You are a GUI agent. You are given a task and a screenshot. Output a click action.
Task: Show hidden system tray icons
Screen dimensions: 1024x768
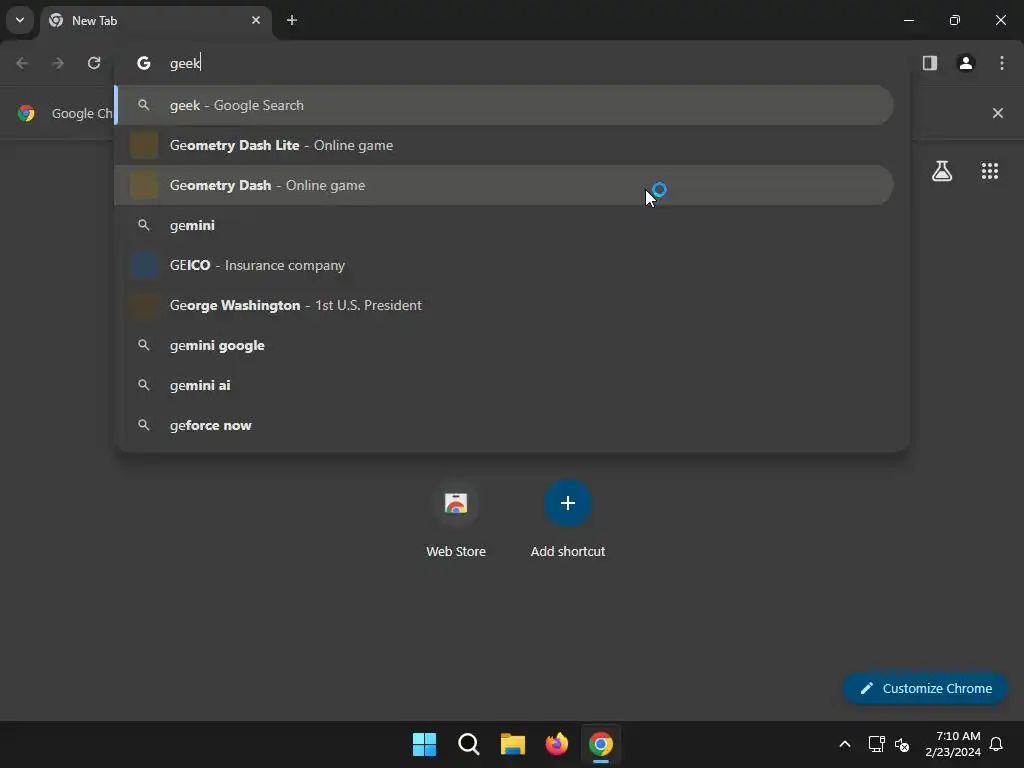[844, 744]
